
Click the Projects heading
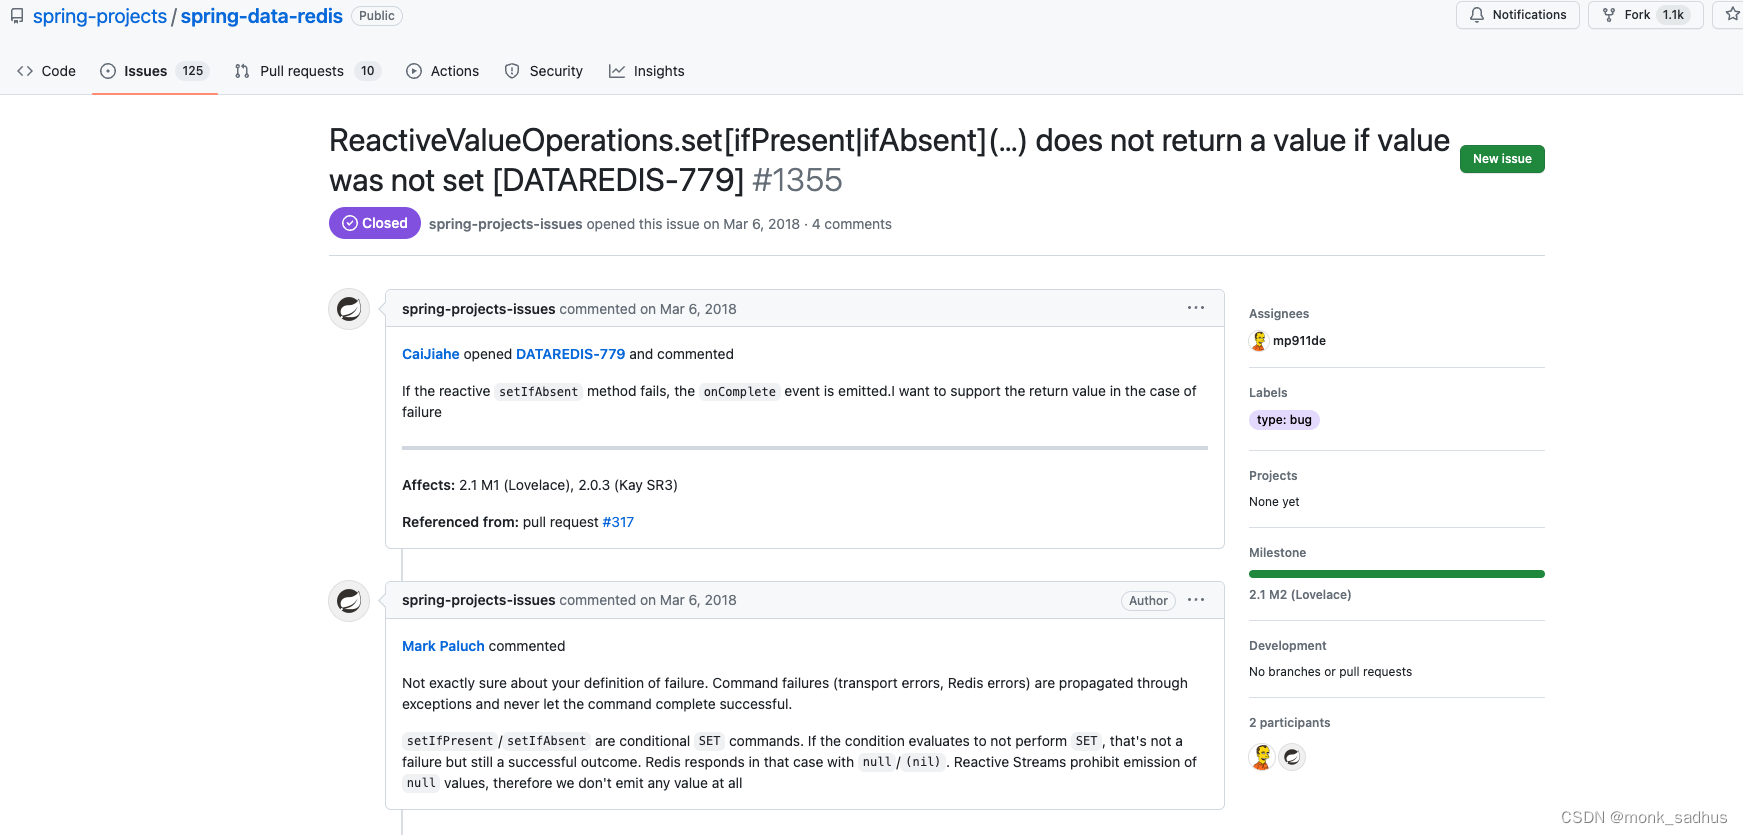coord(1273,476)
